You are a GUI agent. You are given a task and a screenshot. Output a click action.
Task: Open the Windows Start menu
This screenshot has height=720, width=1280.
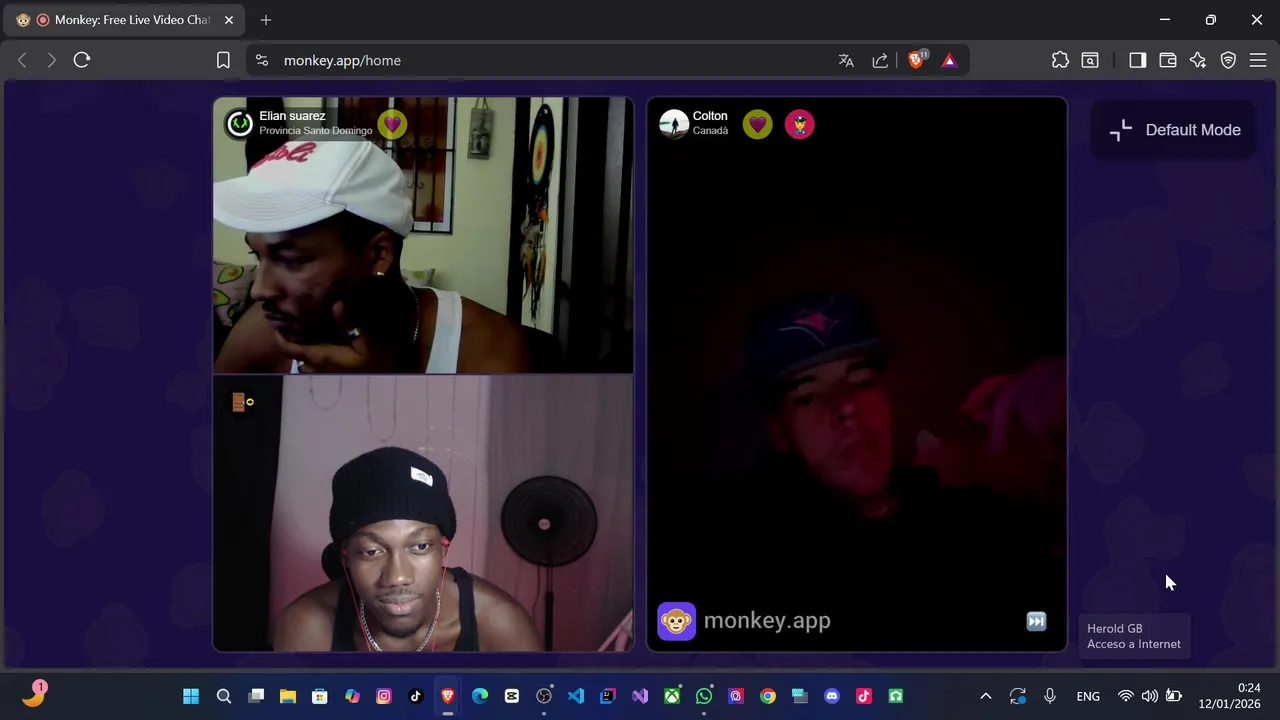(191, 696)
